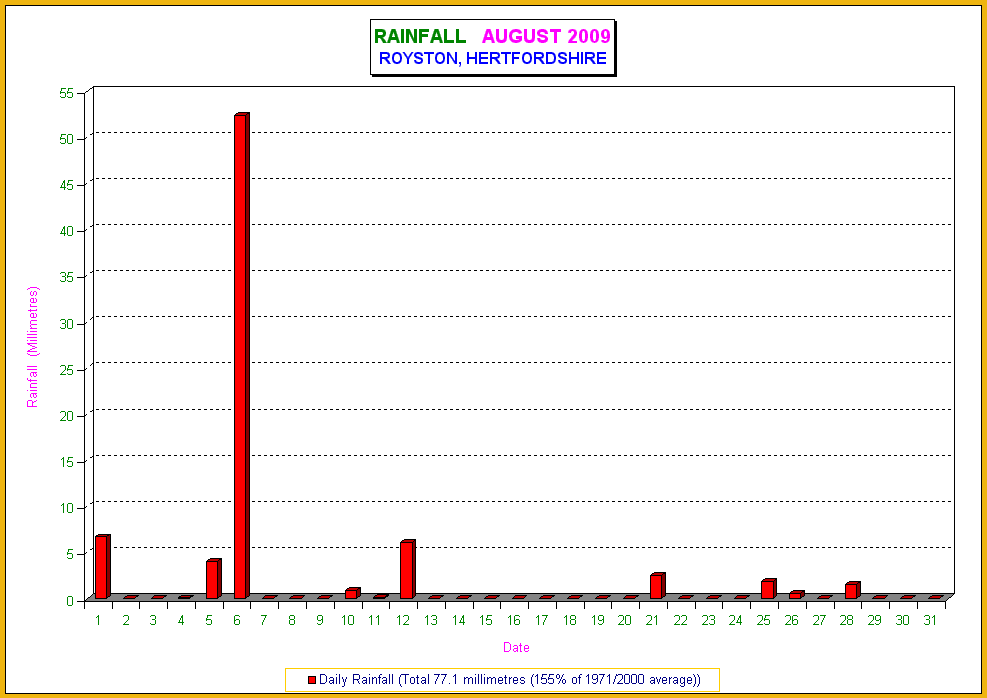This screenshot has width=987, height=698.
Task: Click the x-axis date label 25
Action: pos(764,621)
